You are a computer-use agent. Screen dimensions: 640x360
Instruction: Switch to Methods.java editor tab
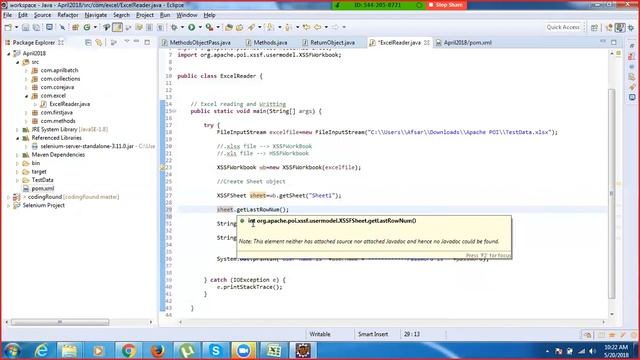point(266,42)
